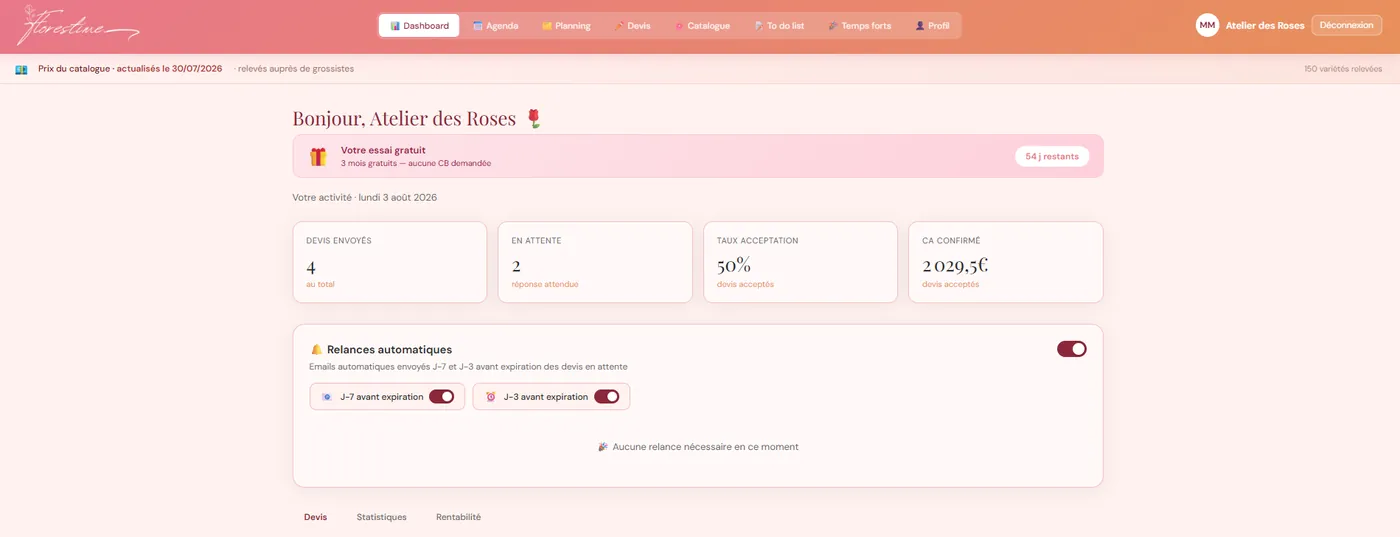The width and height of the screenshot is (1400, 537).
Task: Click the 54 j restants badge
Action: [1052, 156]
